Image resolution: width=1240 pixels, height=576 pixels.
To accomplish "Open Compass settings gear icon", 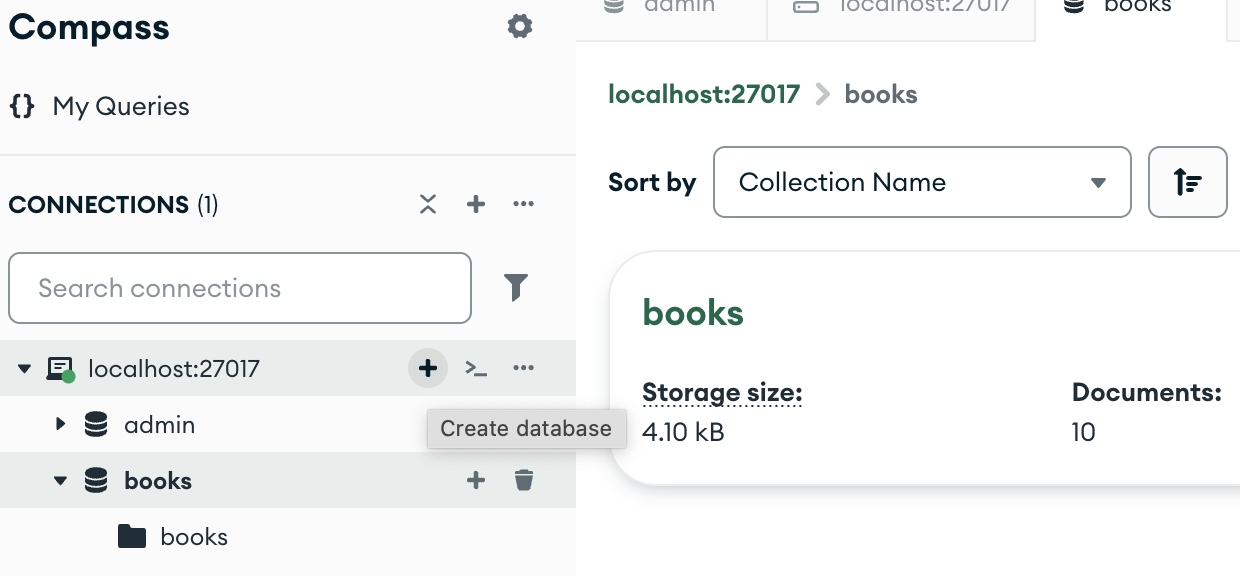I will [x=520, y=26].
